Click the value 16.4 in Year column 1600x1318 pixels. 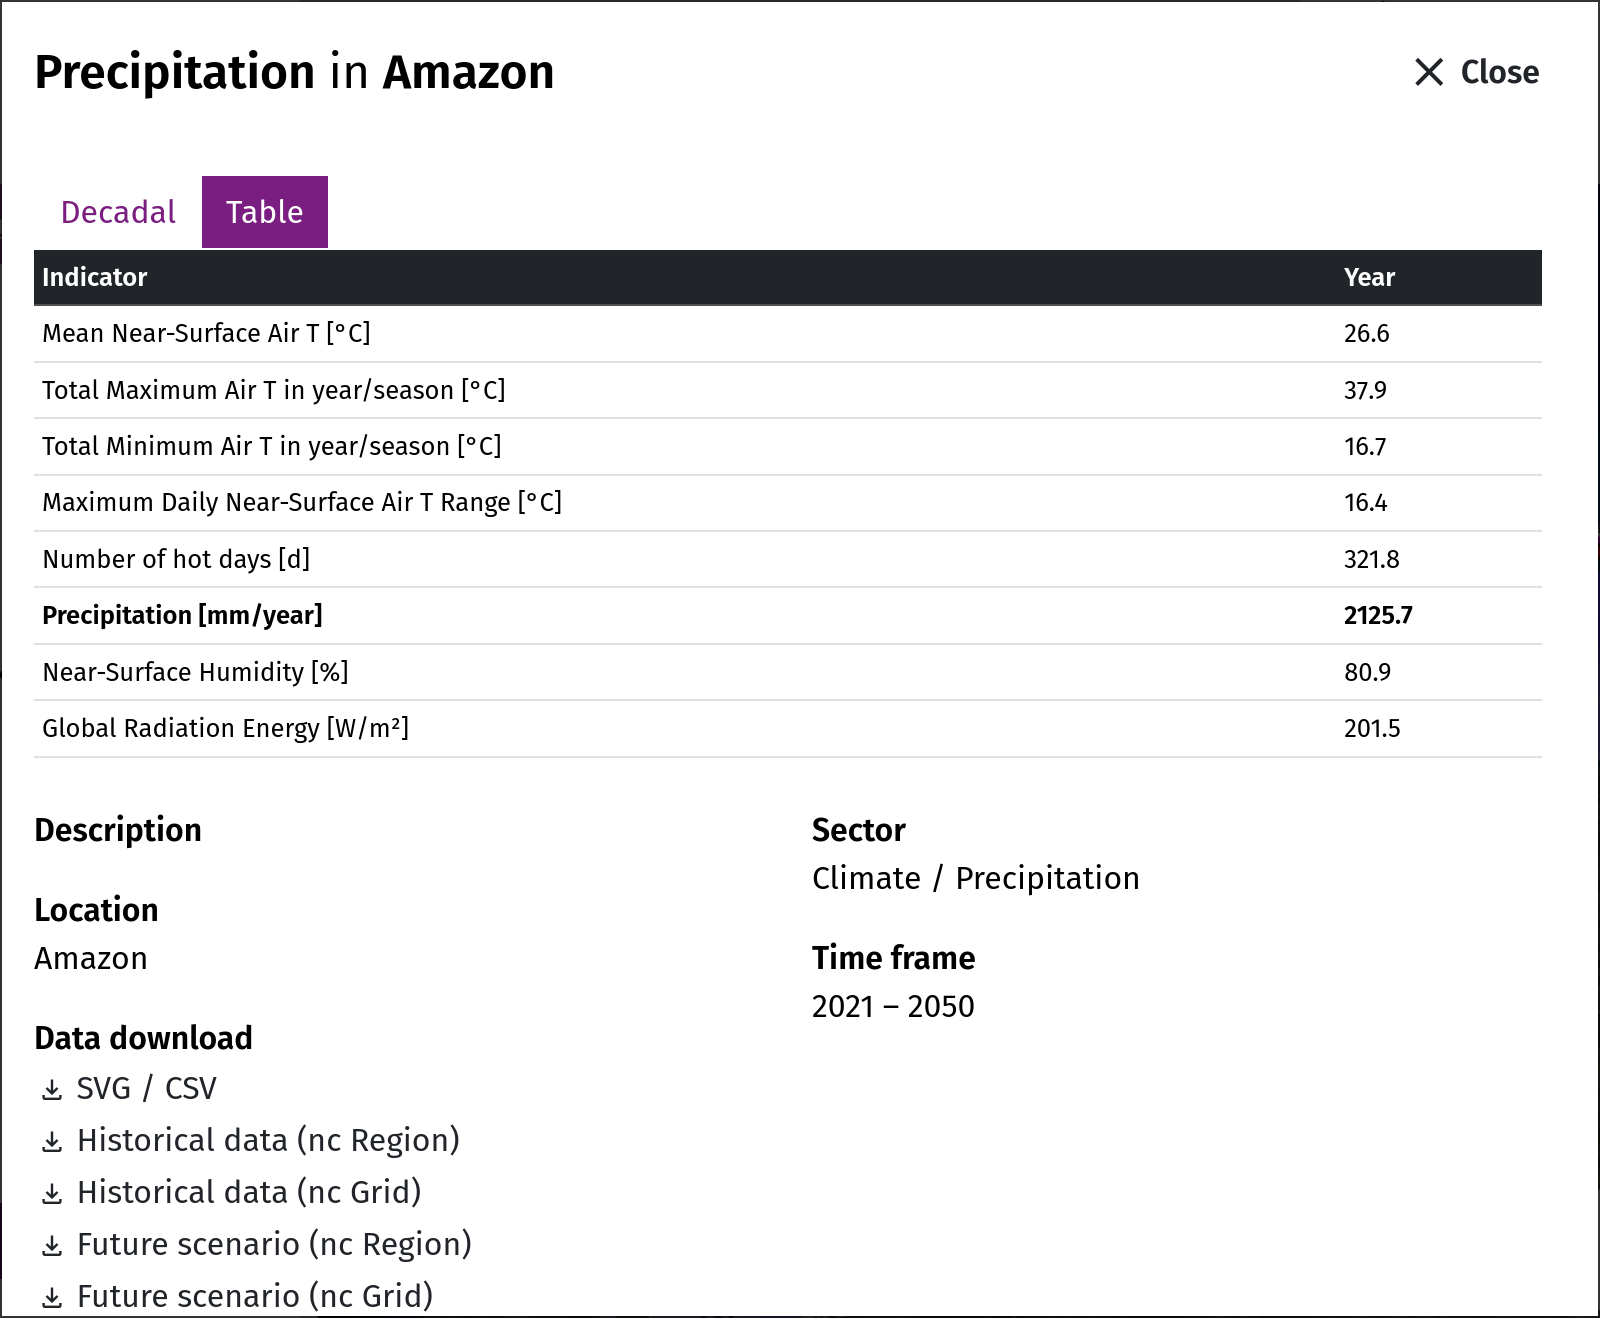1365,502
